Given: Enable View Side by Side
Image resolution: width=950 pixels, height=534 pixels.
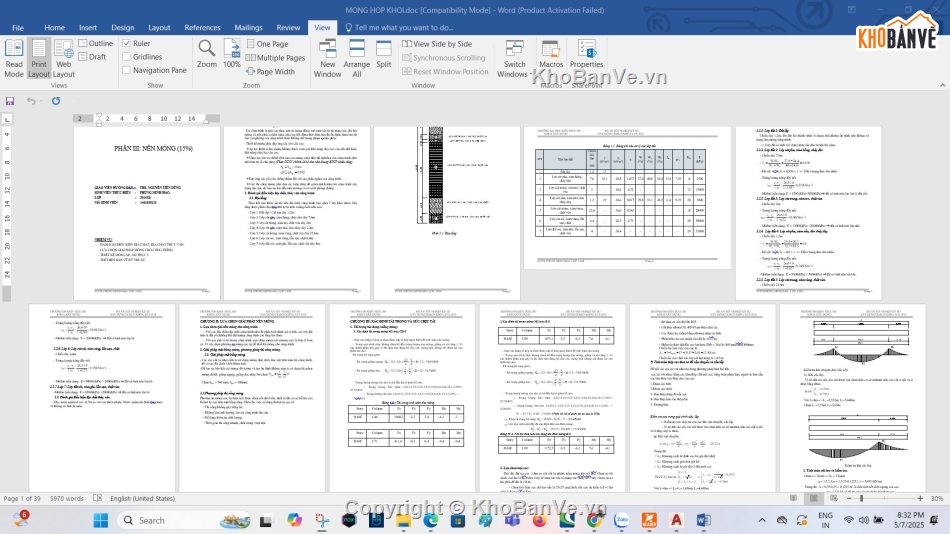Looking at the screenshot, I should 437,44.
